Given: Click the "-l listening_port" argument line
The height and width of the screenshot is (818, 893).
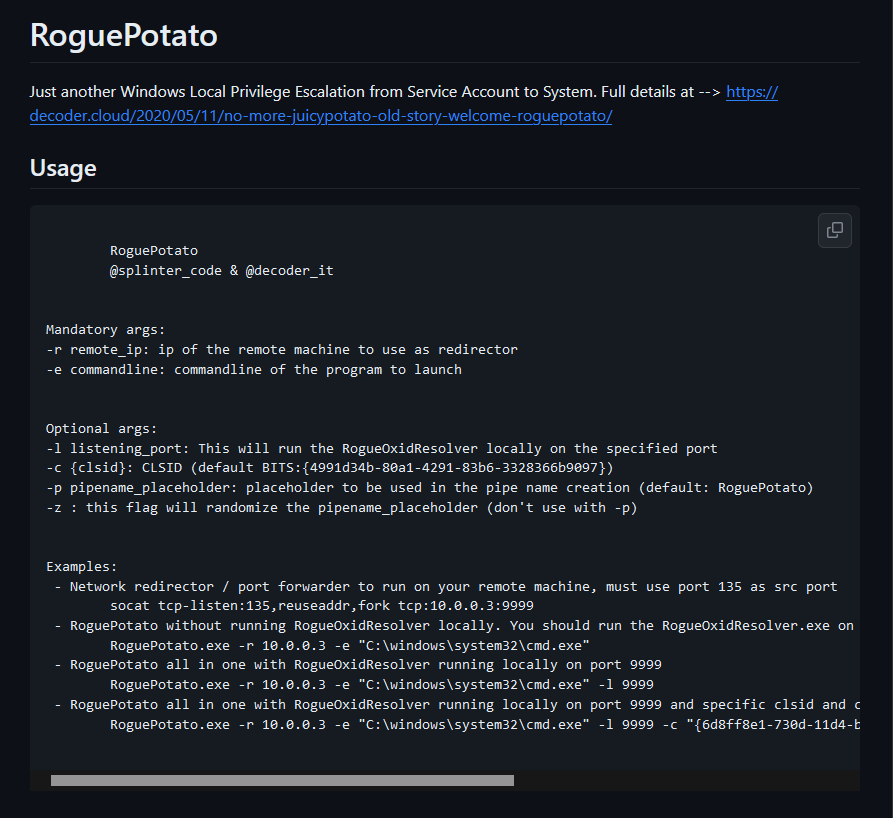Looking at the screenshot, I should [382, 448].
